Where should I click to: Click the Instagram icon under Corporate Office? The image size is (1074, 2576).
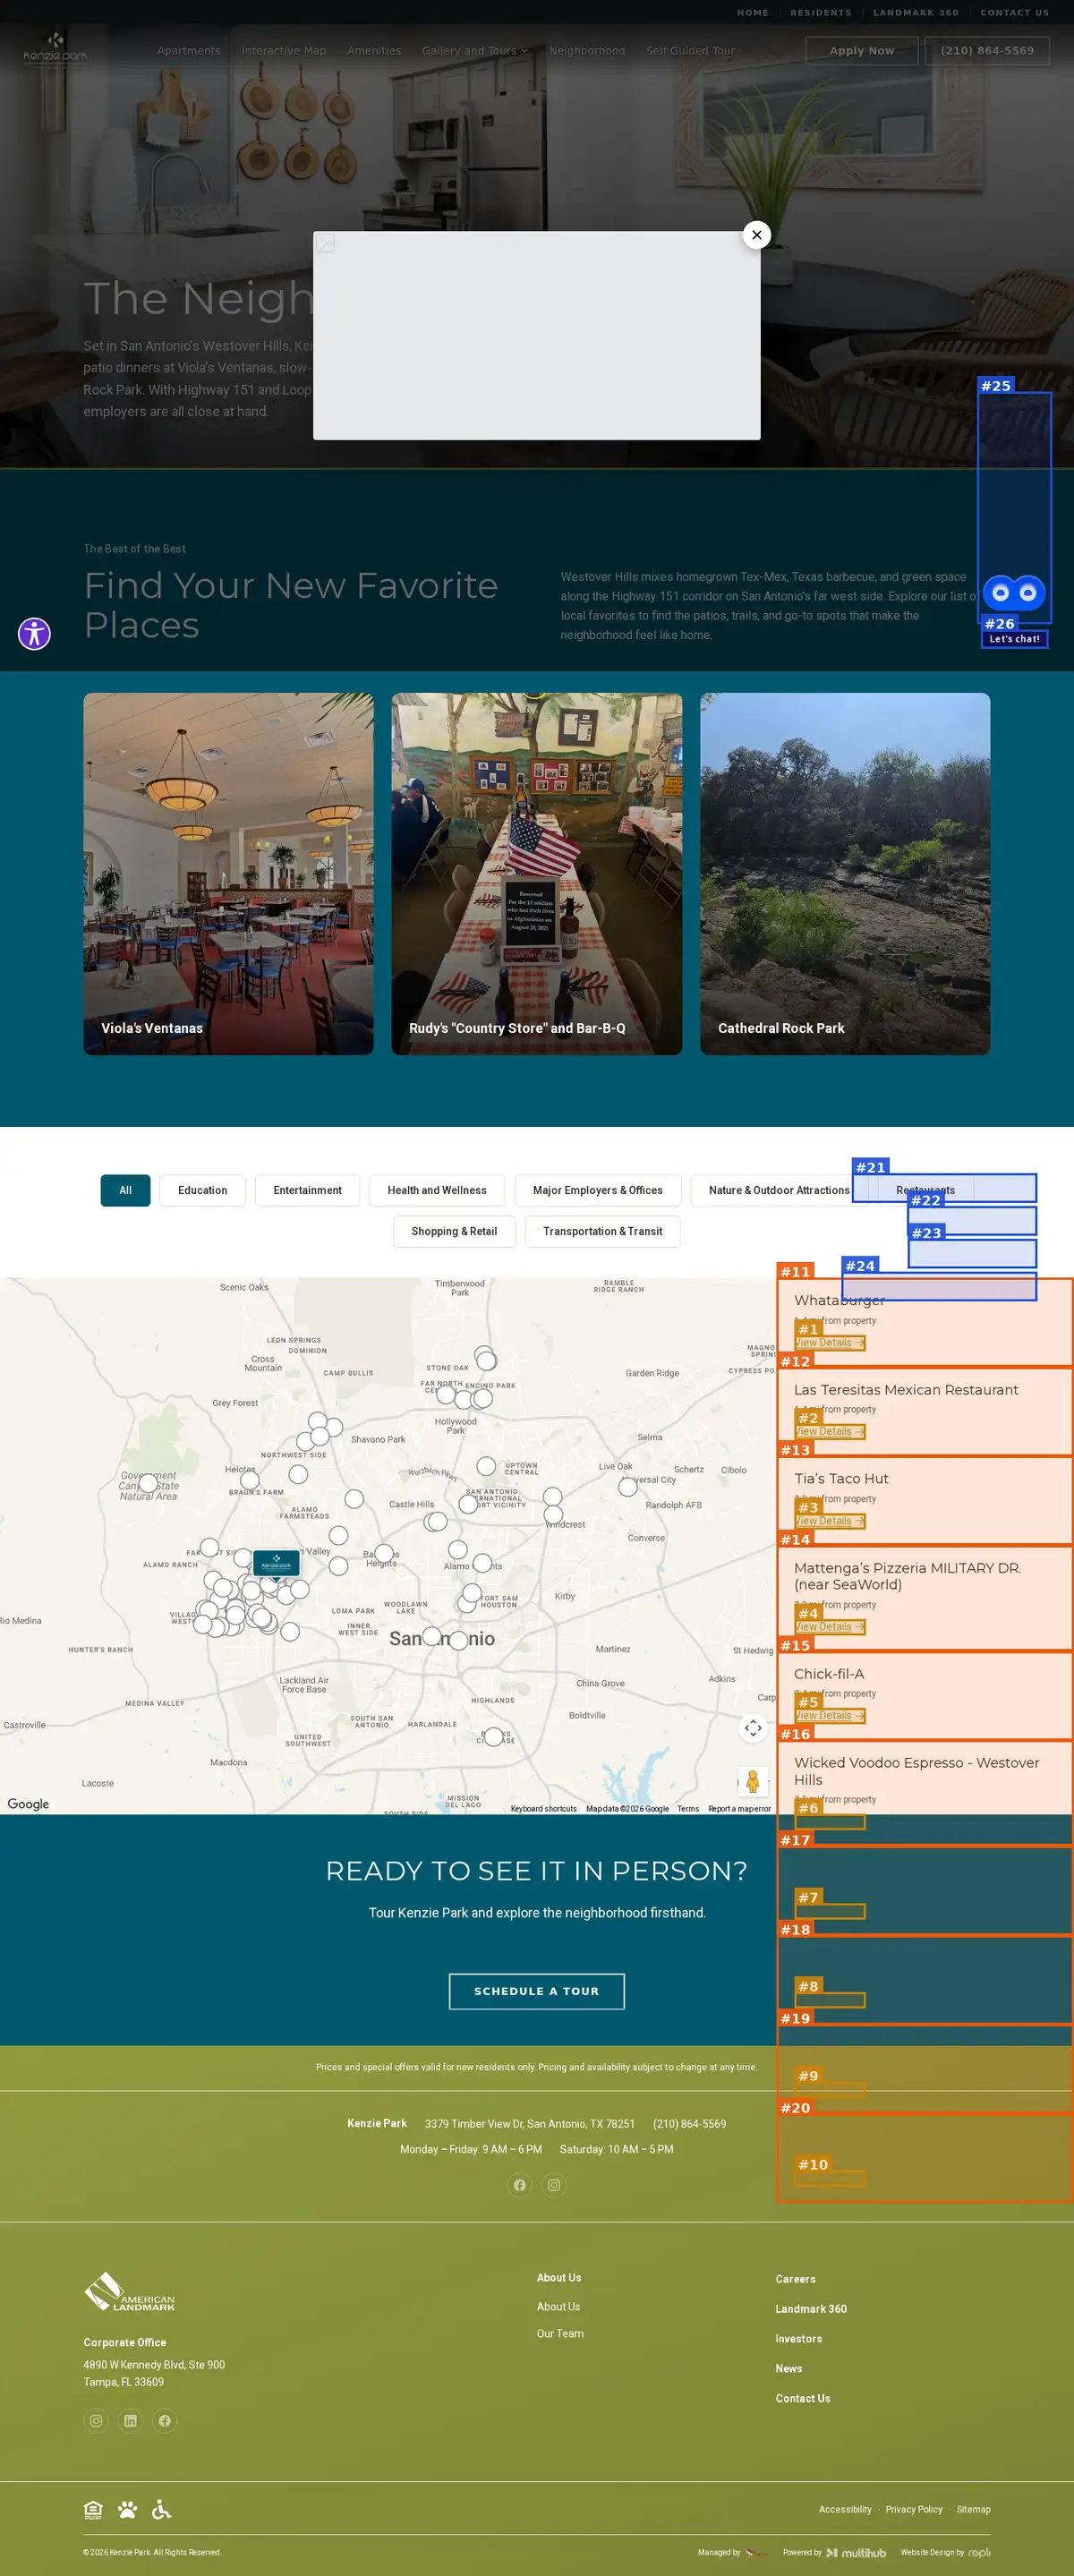coord(96,2421)
